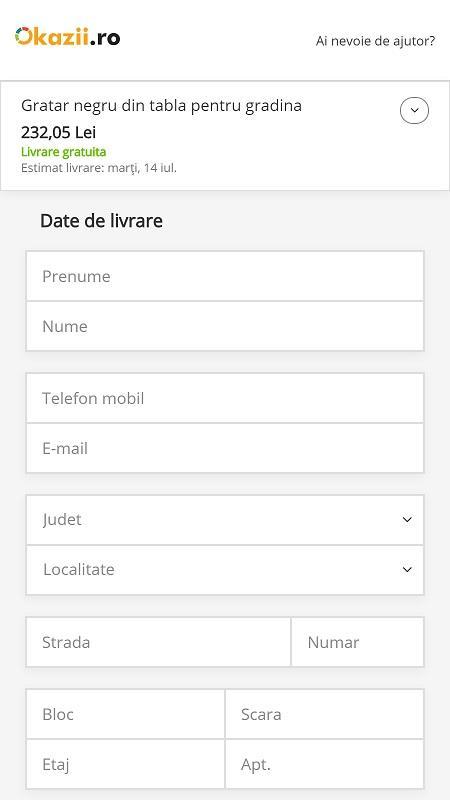Open the Localitate dropdown arrow
Image resolution: width=450 pixels, height=800 pixels.
[407, 569]
